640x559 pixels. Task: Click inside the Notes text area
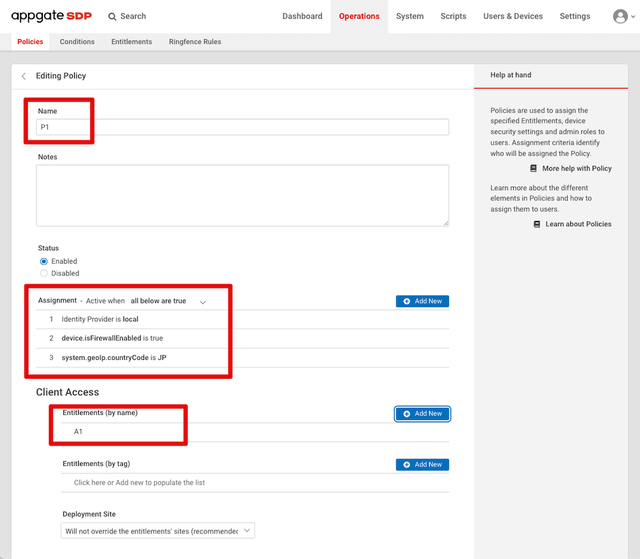242,195
